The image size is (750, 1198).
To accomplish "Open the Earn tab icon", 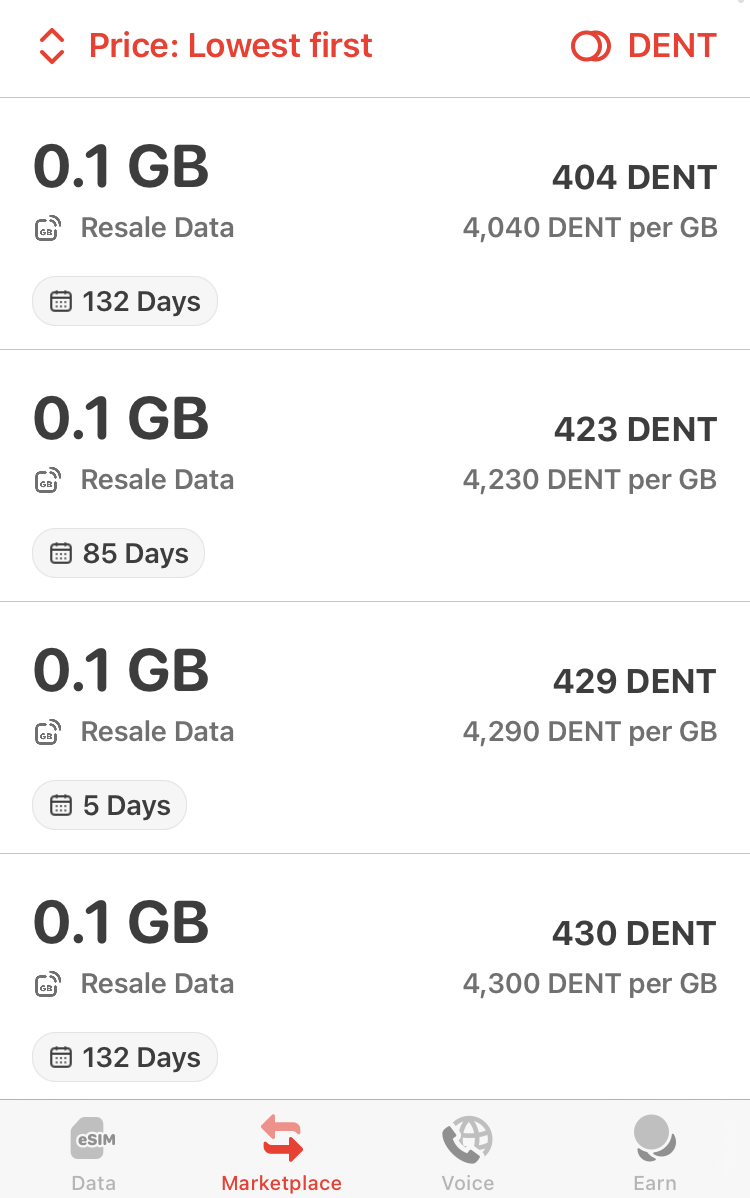I will click(x=655, y=1138).
